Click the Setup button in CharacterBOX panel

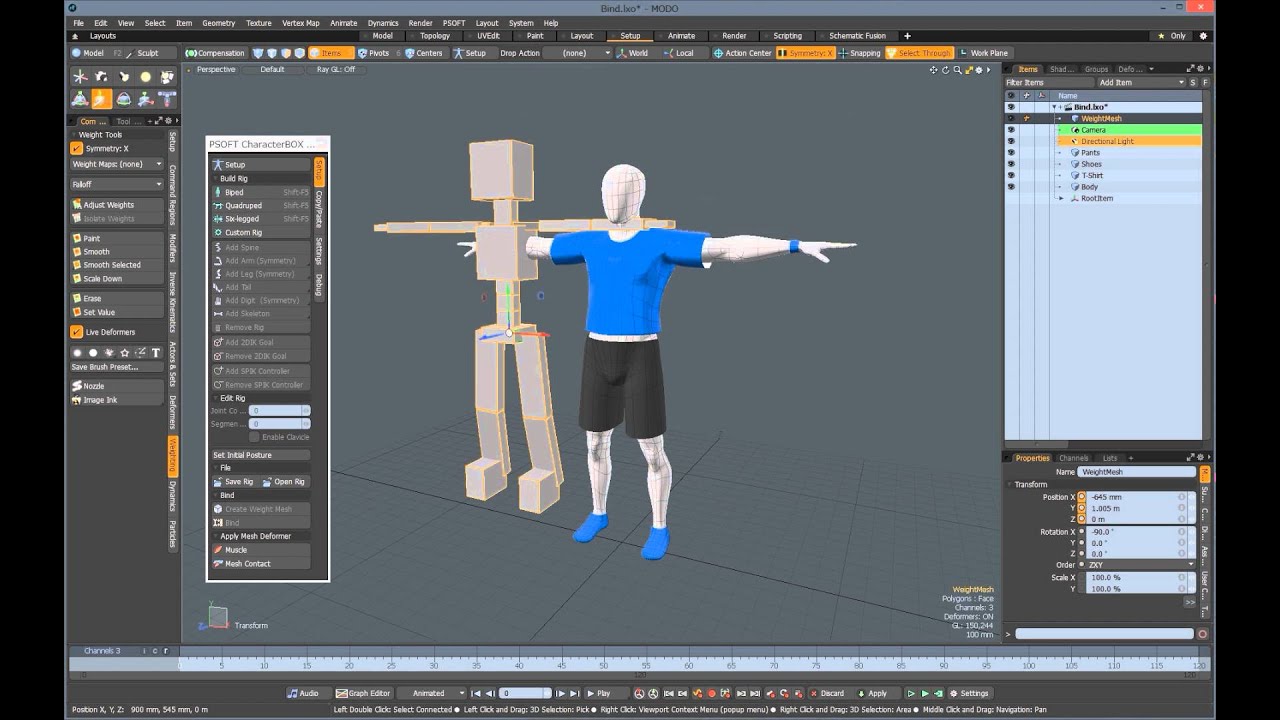[260, 164]
